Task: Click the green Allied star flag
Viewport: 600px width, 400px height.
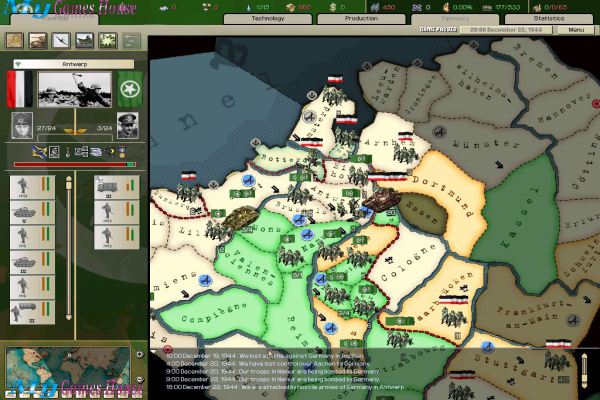Action: [x=130, y=89]
